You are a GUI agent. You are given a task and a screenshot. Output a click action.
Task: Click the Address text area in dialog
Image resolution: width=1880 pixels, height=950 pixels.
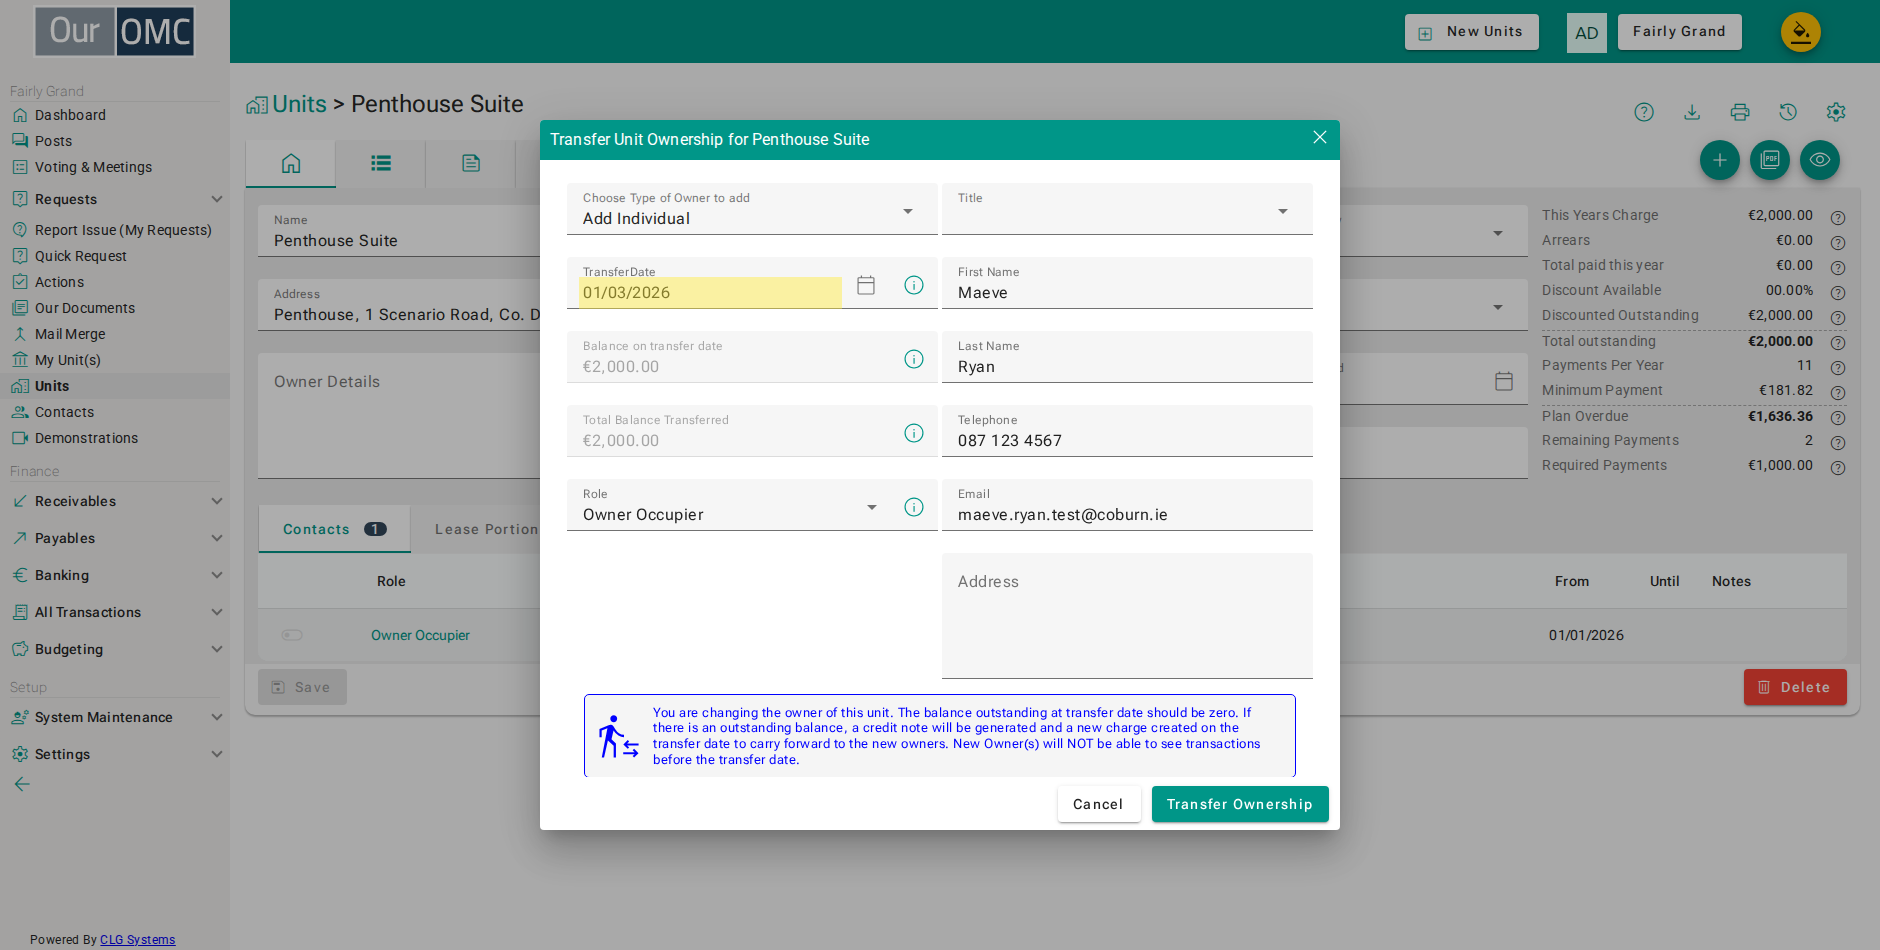click(x=1127, y=616)
